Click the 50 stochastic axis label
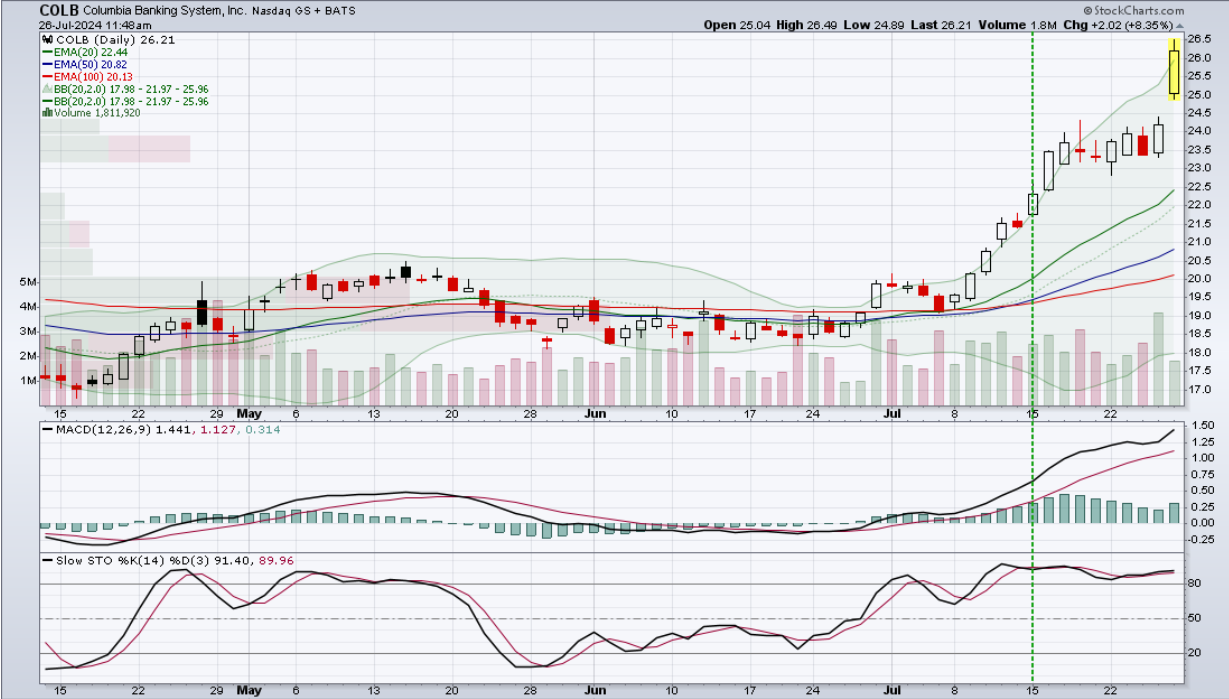This screenshot has height=699, width=1229. (x=1196, y=619)
